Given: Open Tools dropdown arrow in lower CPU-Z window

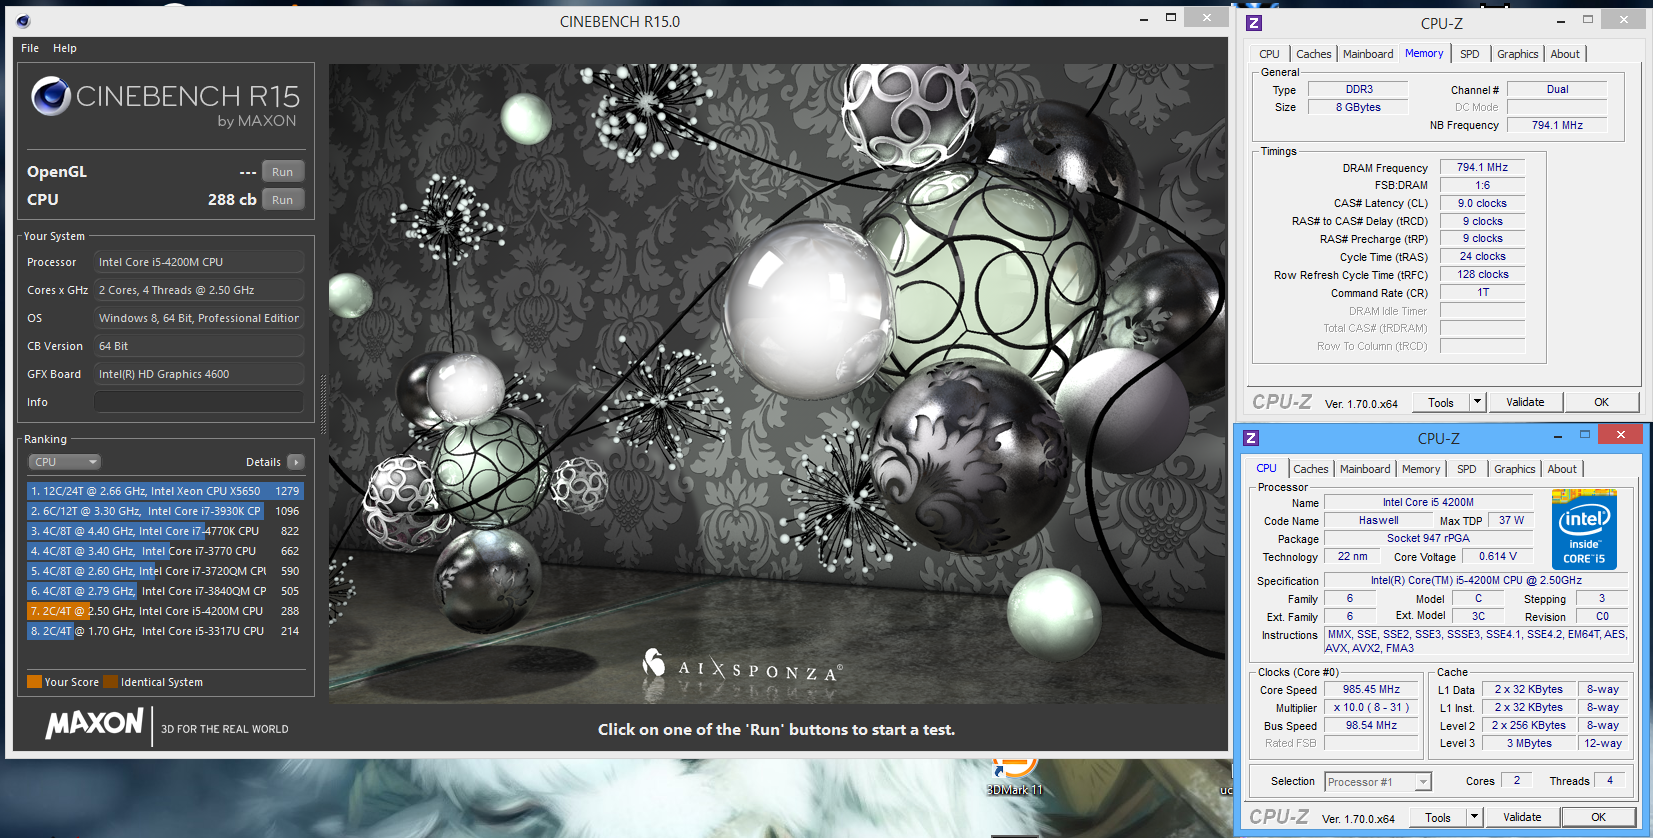Looking at the screenshot, I should click(1474, 817).
